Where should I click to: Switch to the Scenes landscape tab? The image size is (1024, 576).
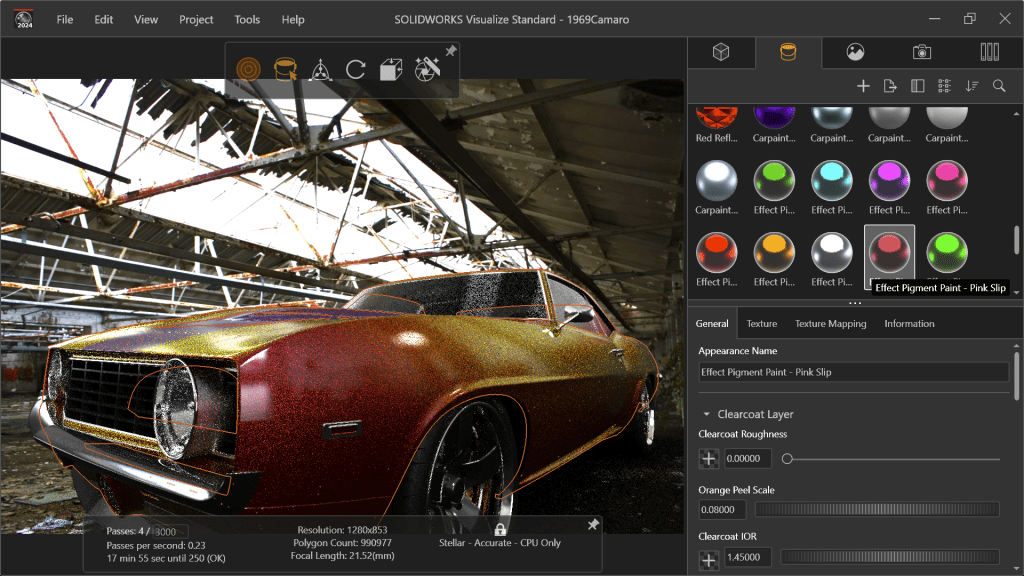[855, 52]
